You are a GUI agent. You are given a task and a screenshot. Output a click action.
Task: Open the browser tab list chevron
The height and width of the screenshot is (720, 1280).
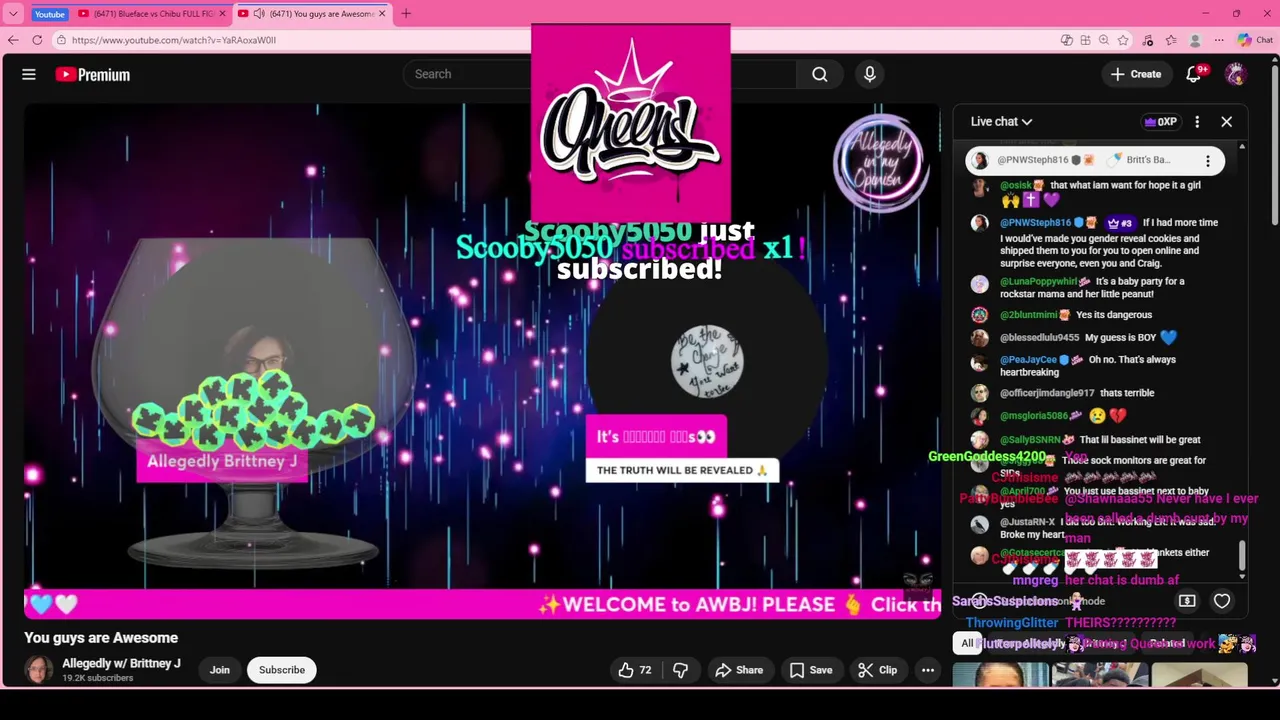[x=13, y=14]
